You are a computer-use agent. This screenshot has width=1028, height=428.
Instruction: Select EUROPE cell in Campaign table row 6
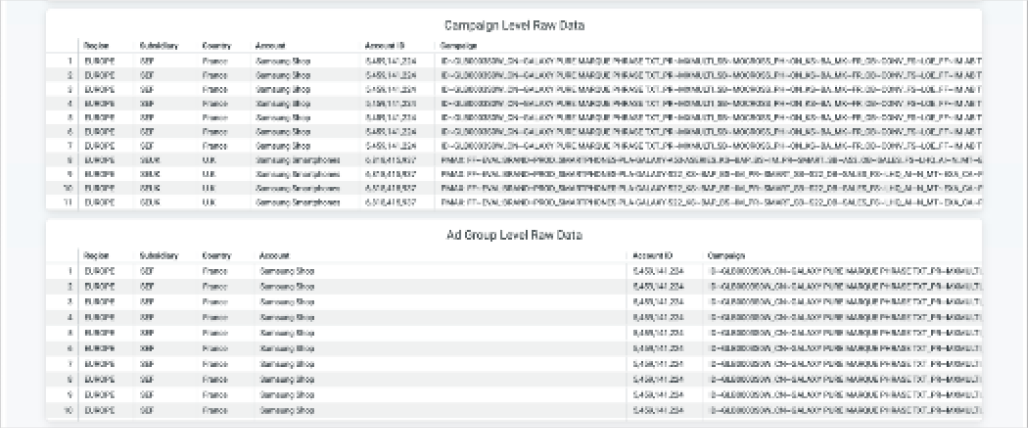(x=100, y=132)
